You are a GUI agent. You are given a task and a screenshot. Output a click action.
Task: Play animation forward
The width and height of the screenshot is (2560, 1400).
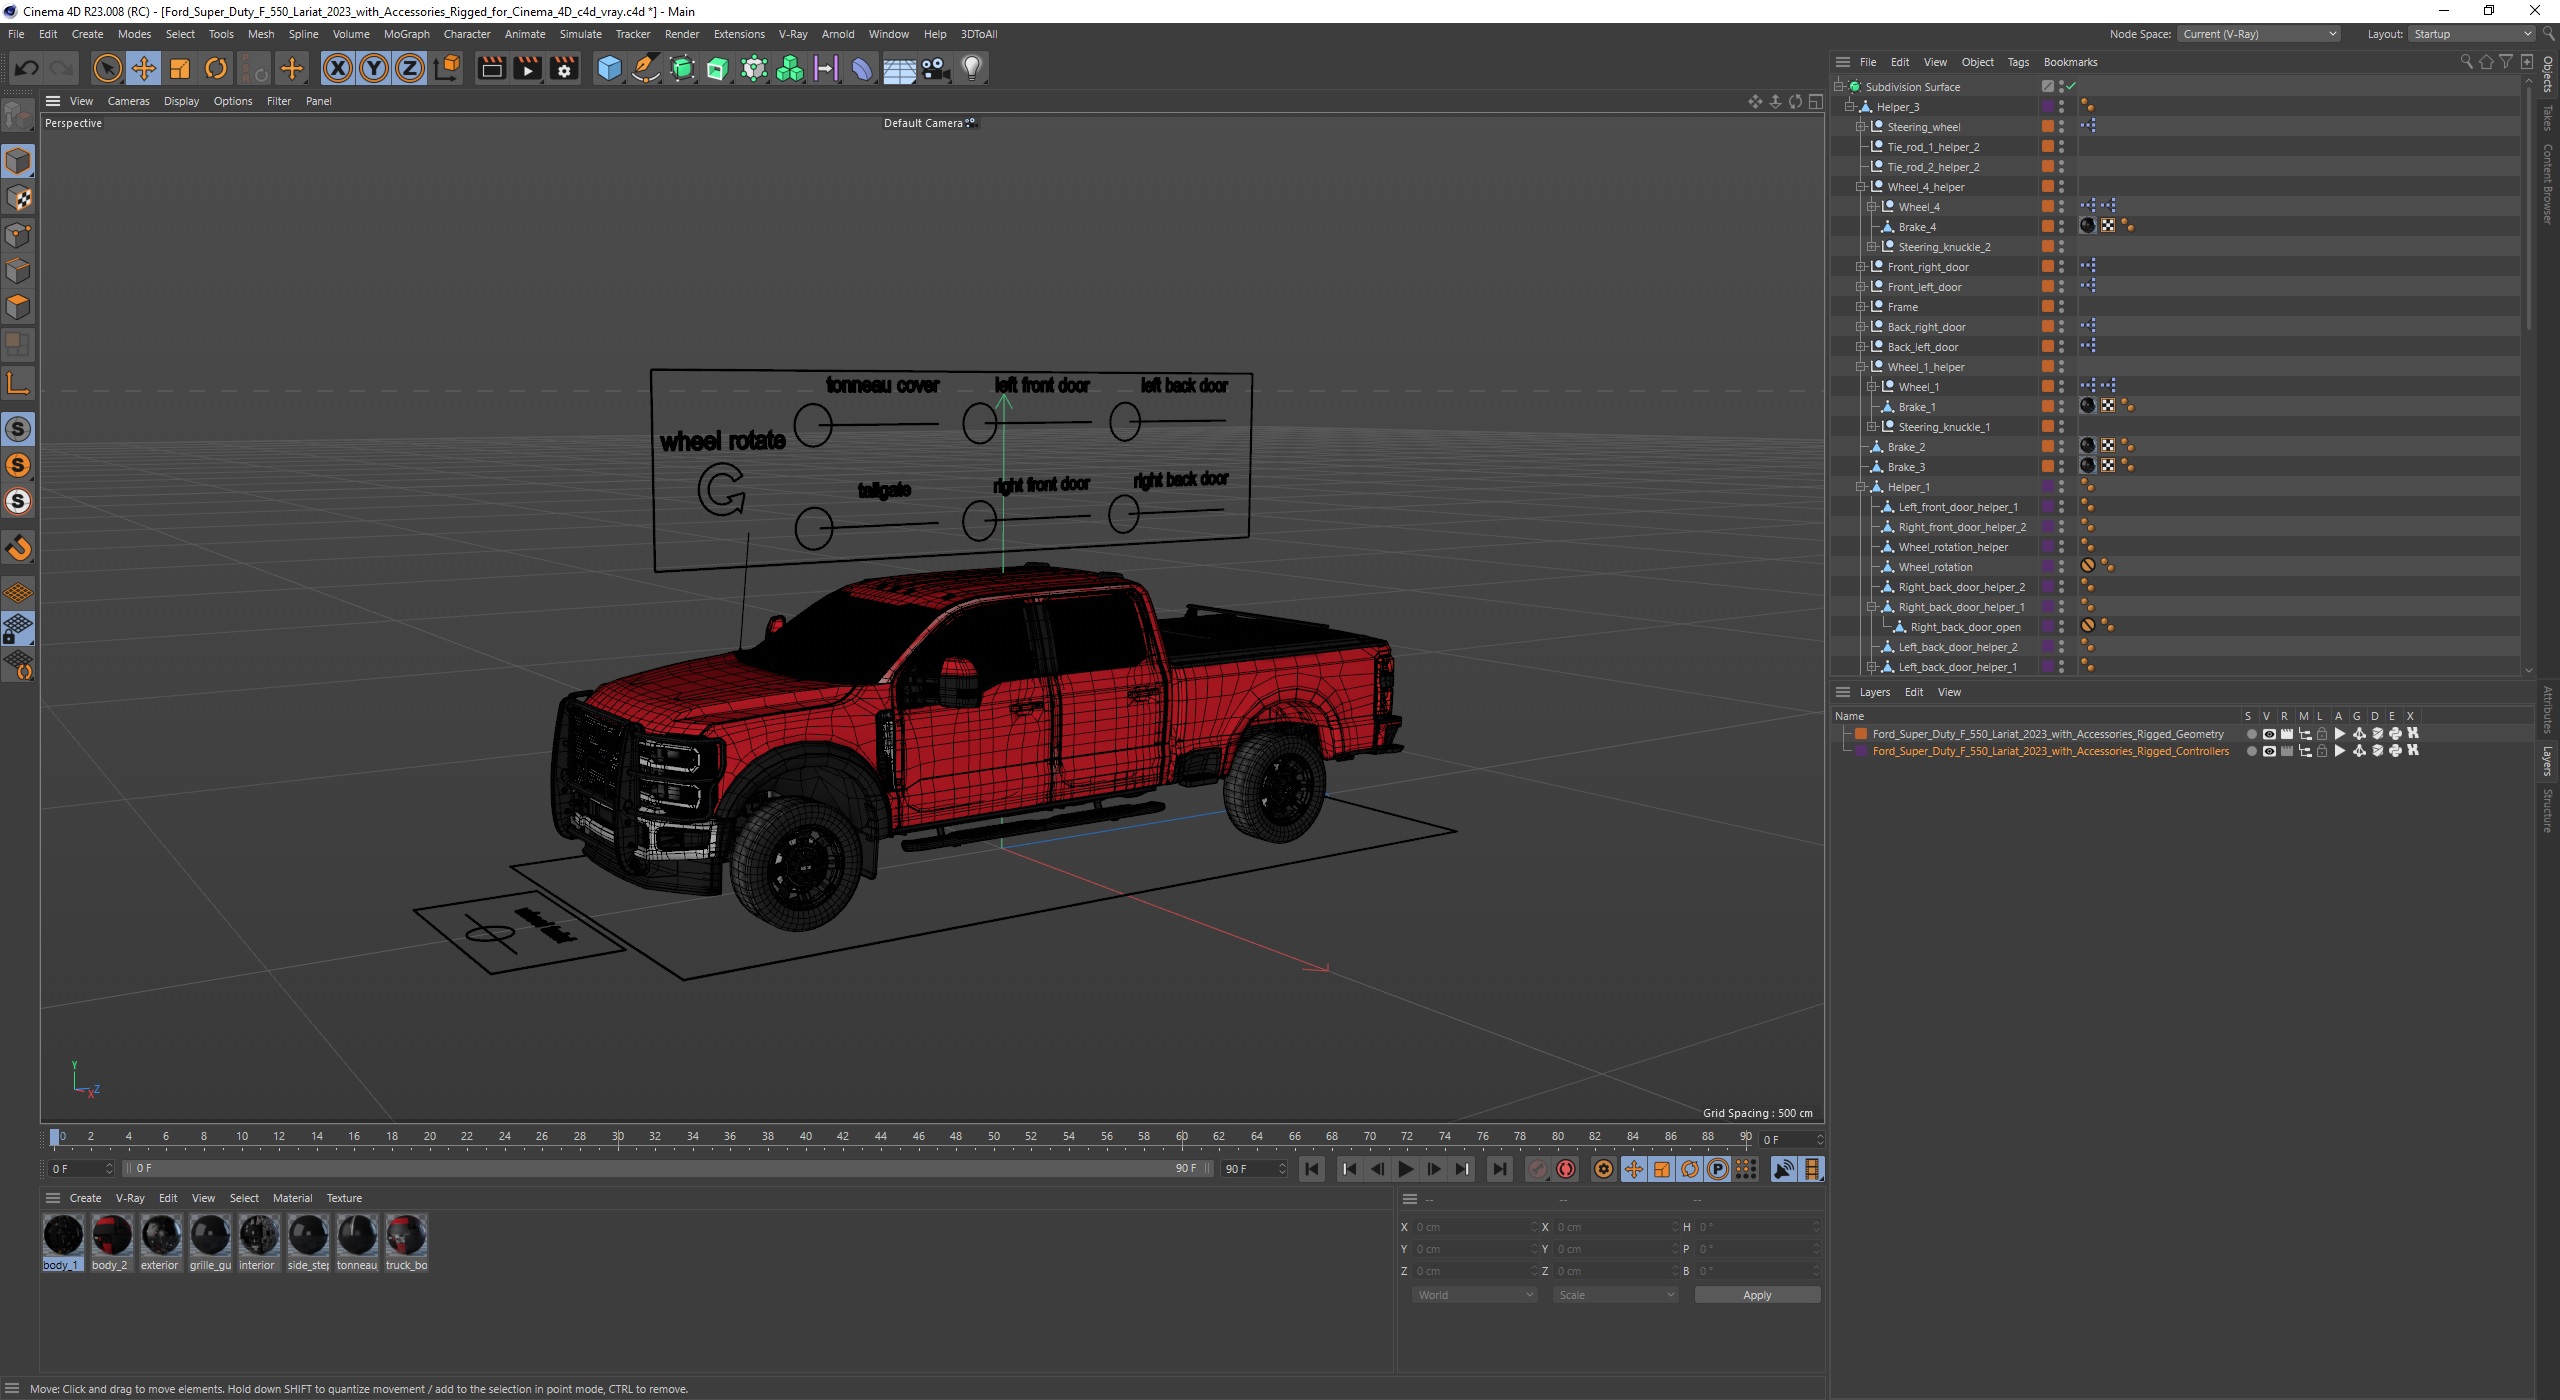tap(1406, 1169)
